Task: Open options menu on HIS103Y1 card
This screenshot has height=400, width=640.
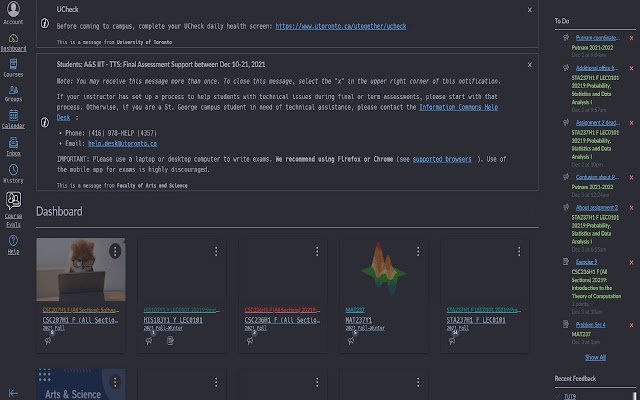Action: (x=216, y=251)
